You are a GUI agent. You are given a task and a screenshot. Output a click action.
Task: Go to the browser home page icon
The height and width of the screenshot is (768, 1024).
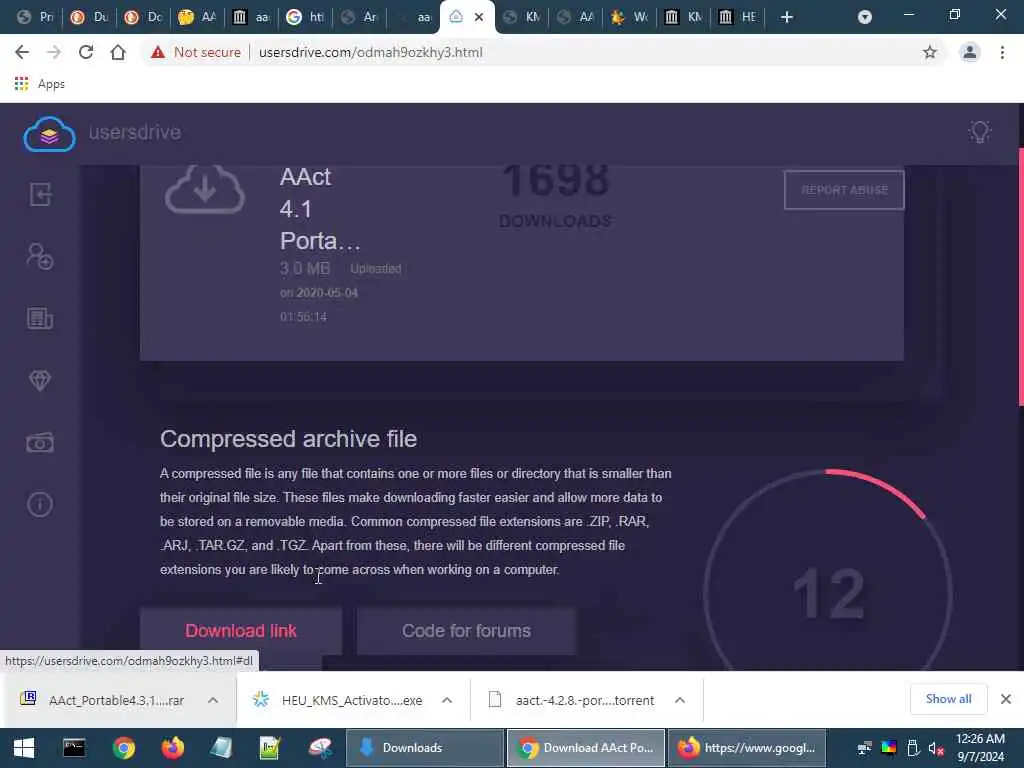click(x=118, y=52)
